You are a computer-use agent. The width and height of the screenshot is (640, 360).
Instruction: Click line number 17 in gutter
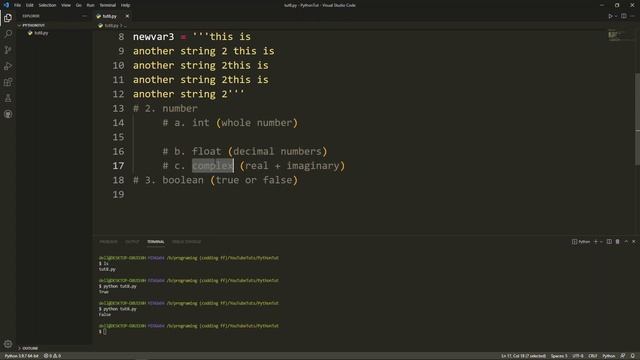(118, 166)
